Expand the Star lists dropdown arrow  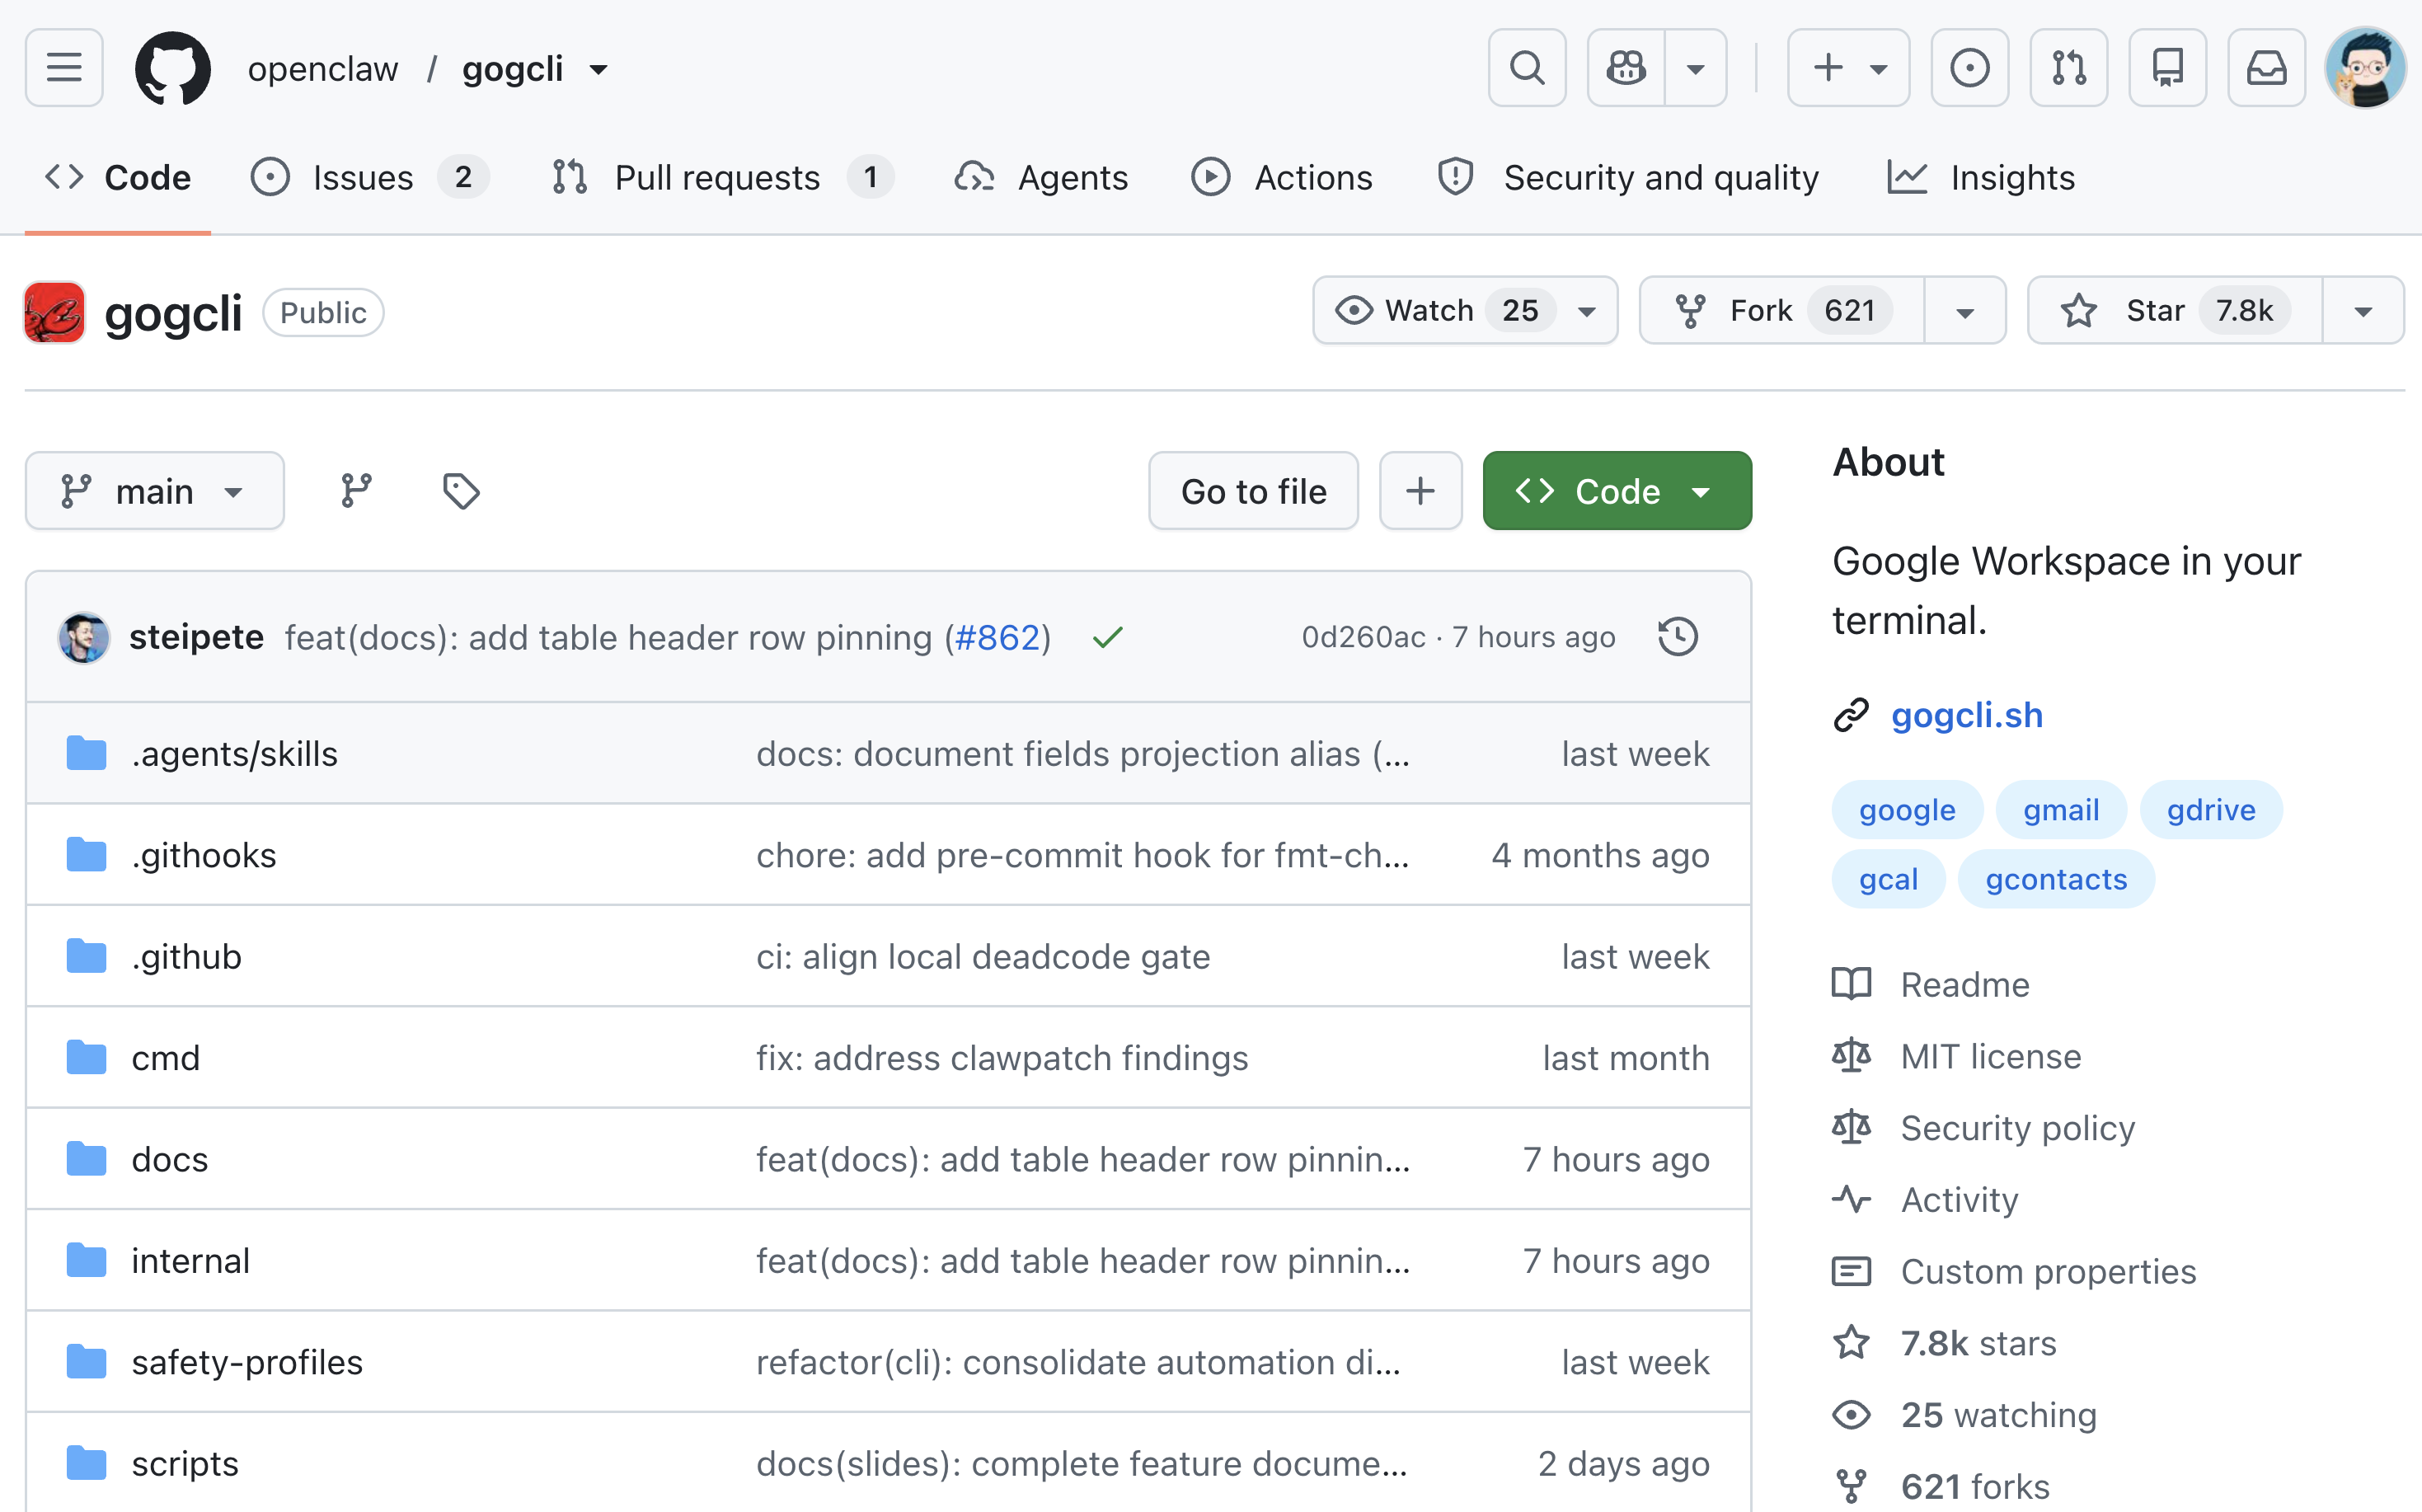[x=2362, y=311]
